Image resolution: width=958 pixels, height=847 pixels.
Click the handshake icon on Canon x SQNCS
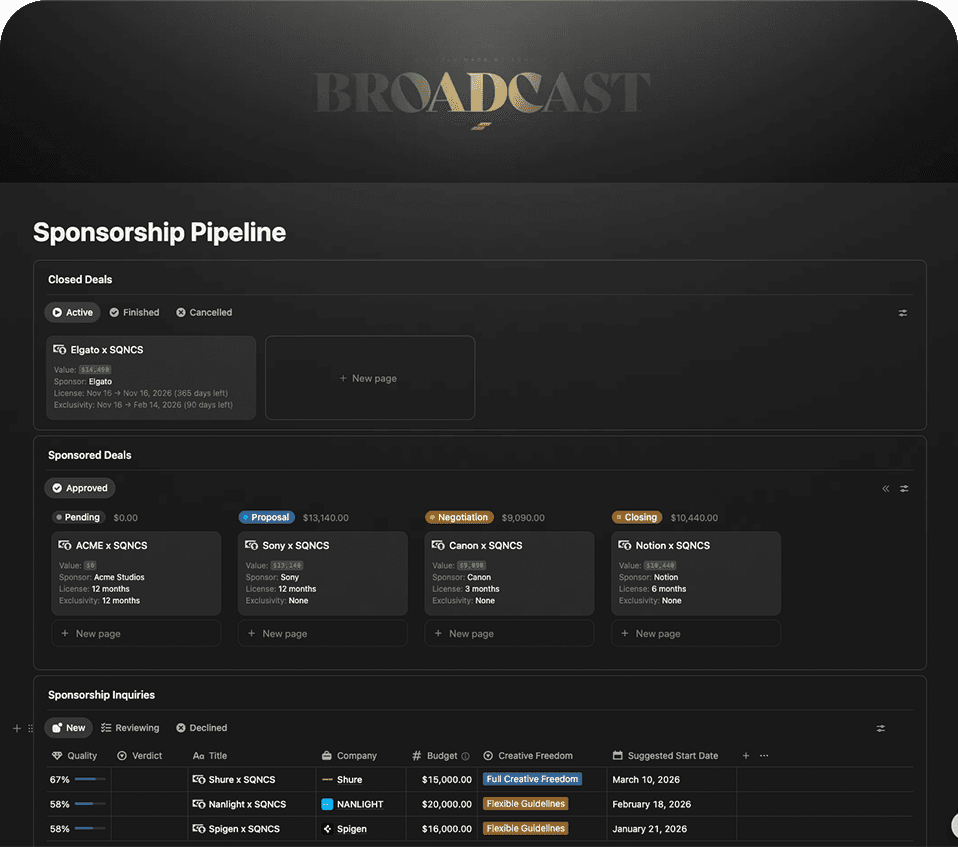(x=438, y=545)
